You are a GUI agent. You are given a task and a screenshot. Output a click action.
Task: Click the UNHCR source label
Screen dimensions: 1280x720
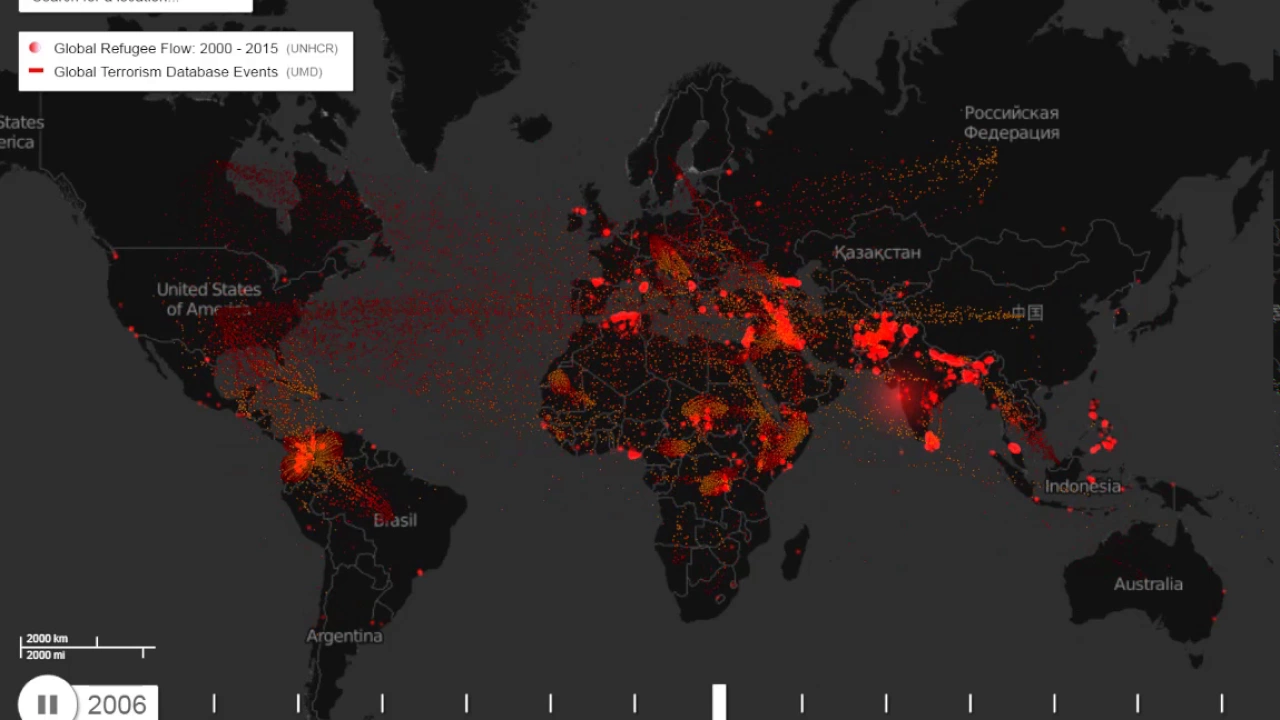click(x=312, y=48)
